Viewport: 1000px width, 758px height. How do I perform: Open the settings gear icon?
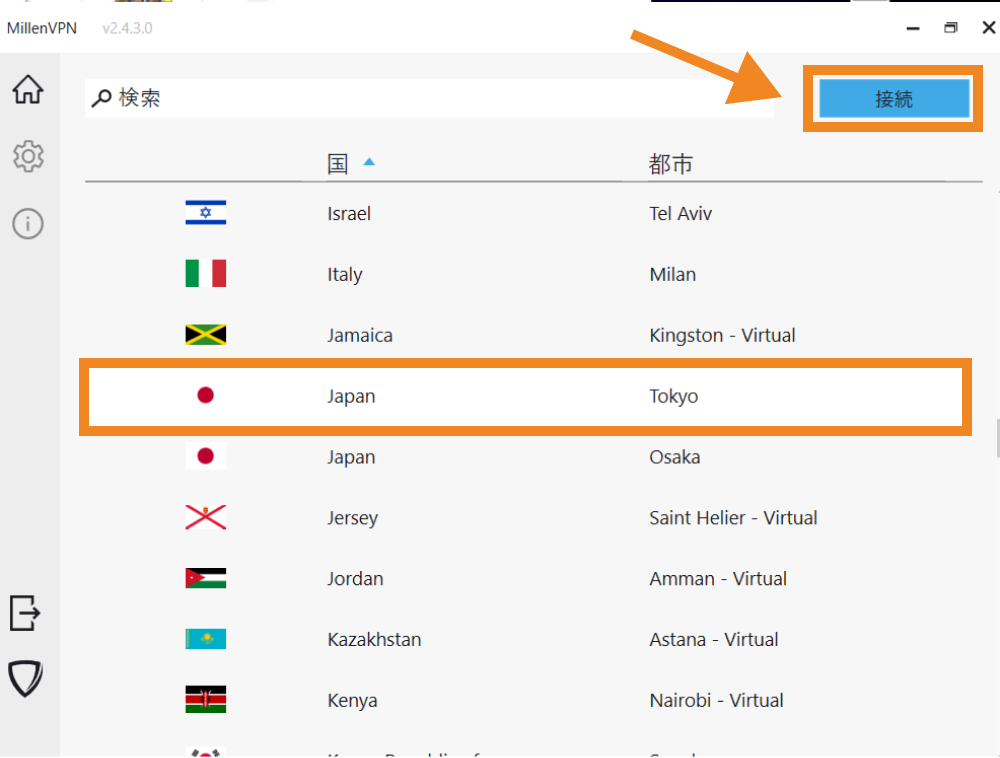(28, 156)
